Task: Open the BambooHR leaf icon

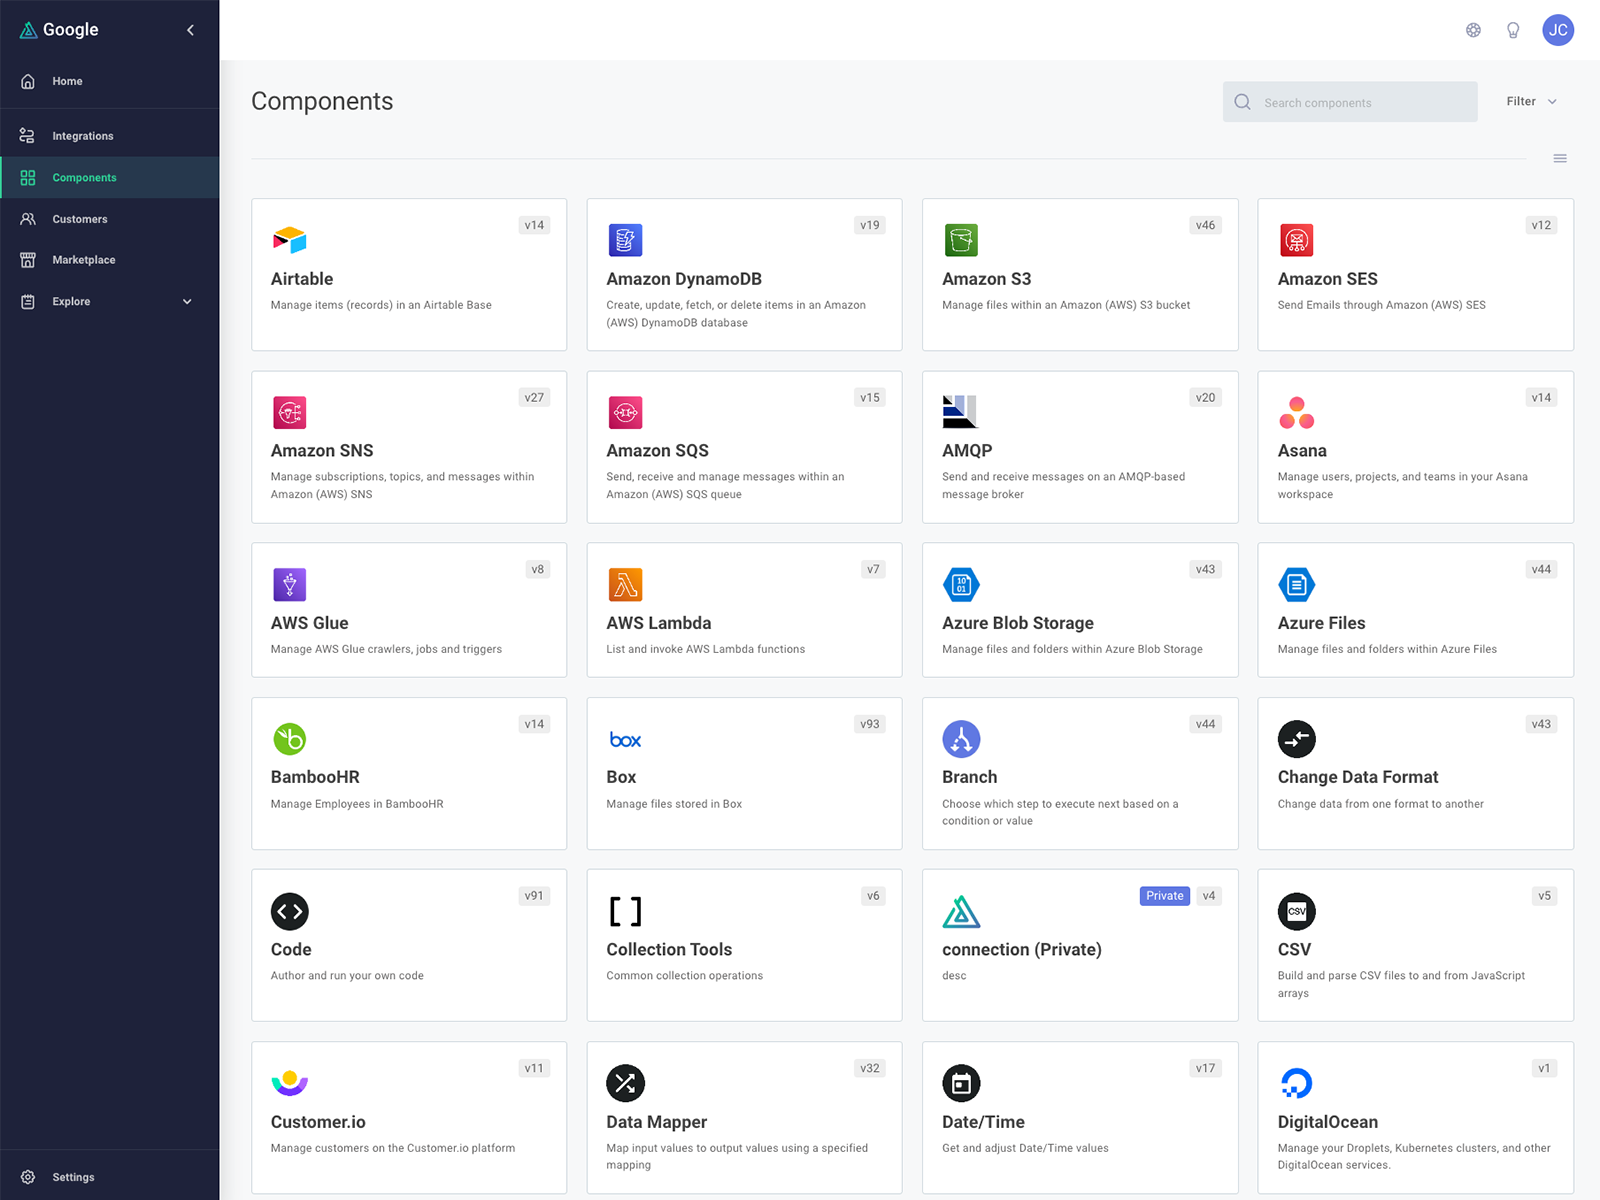Action: pos(289,739)
